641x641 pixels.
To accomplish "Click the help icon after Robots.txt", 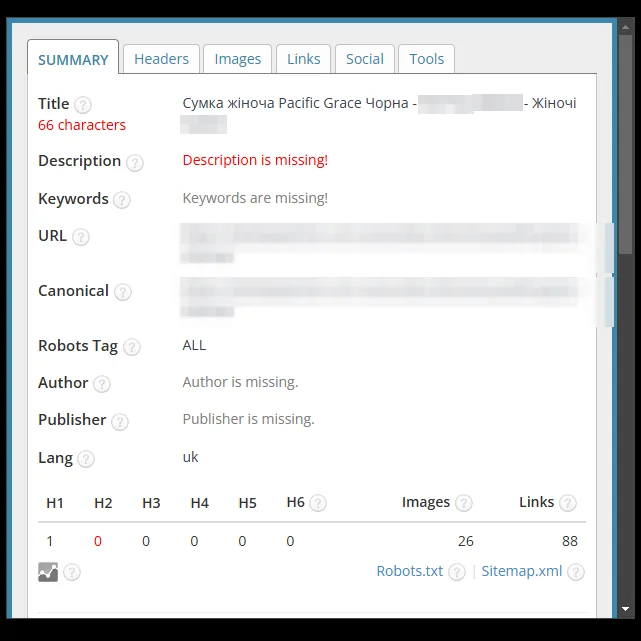I will pyautogui.click(x=457, y=572).
